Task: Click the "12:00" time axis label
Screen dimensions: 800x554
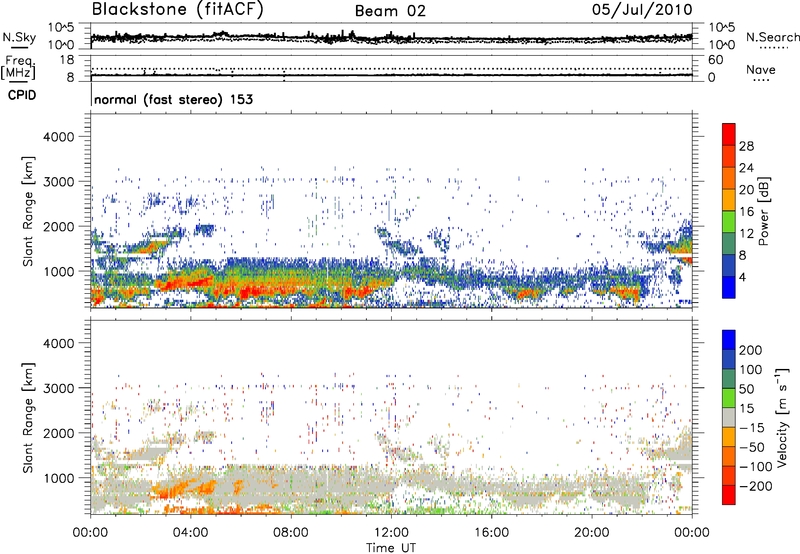Action: click(391, 533)
